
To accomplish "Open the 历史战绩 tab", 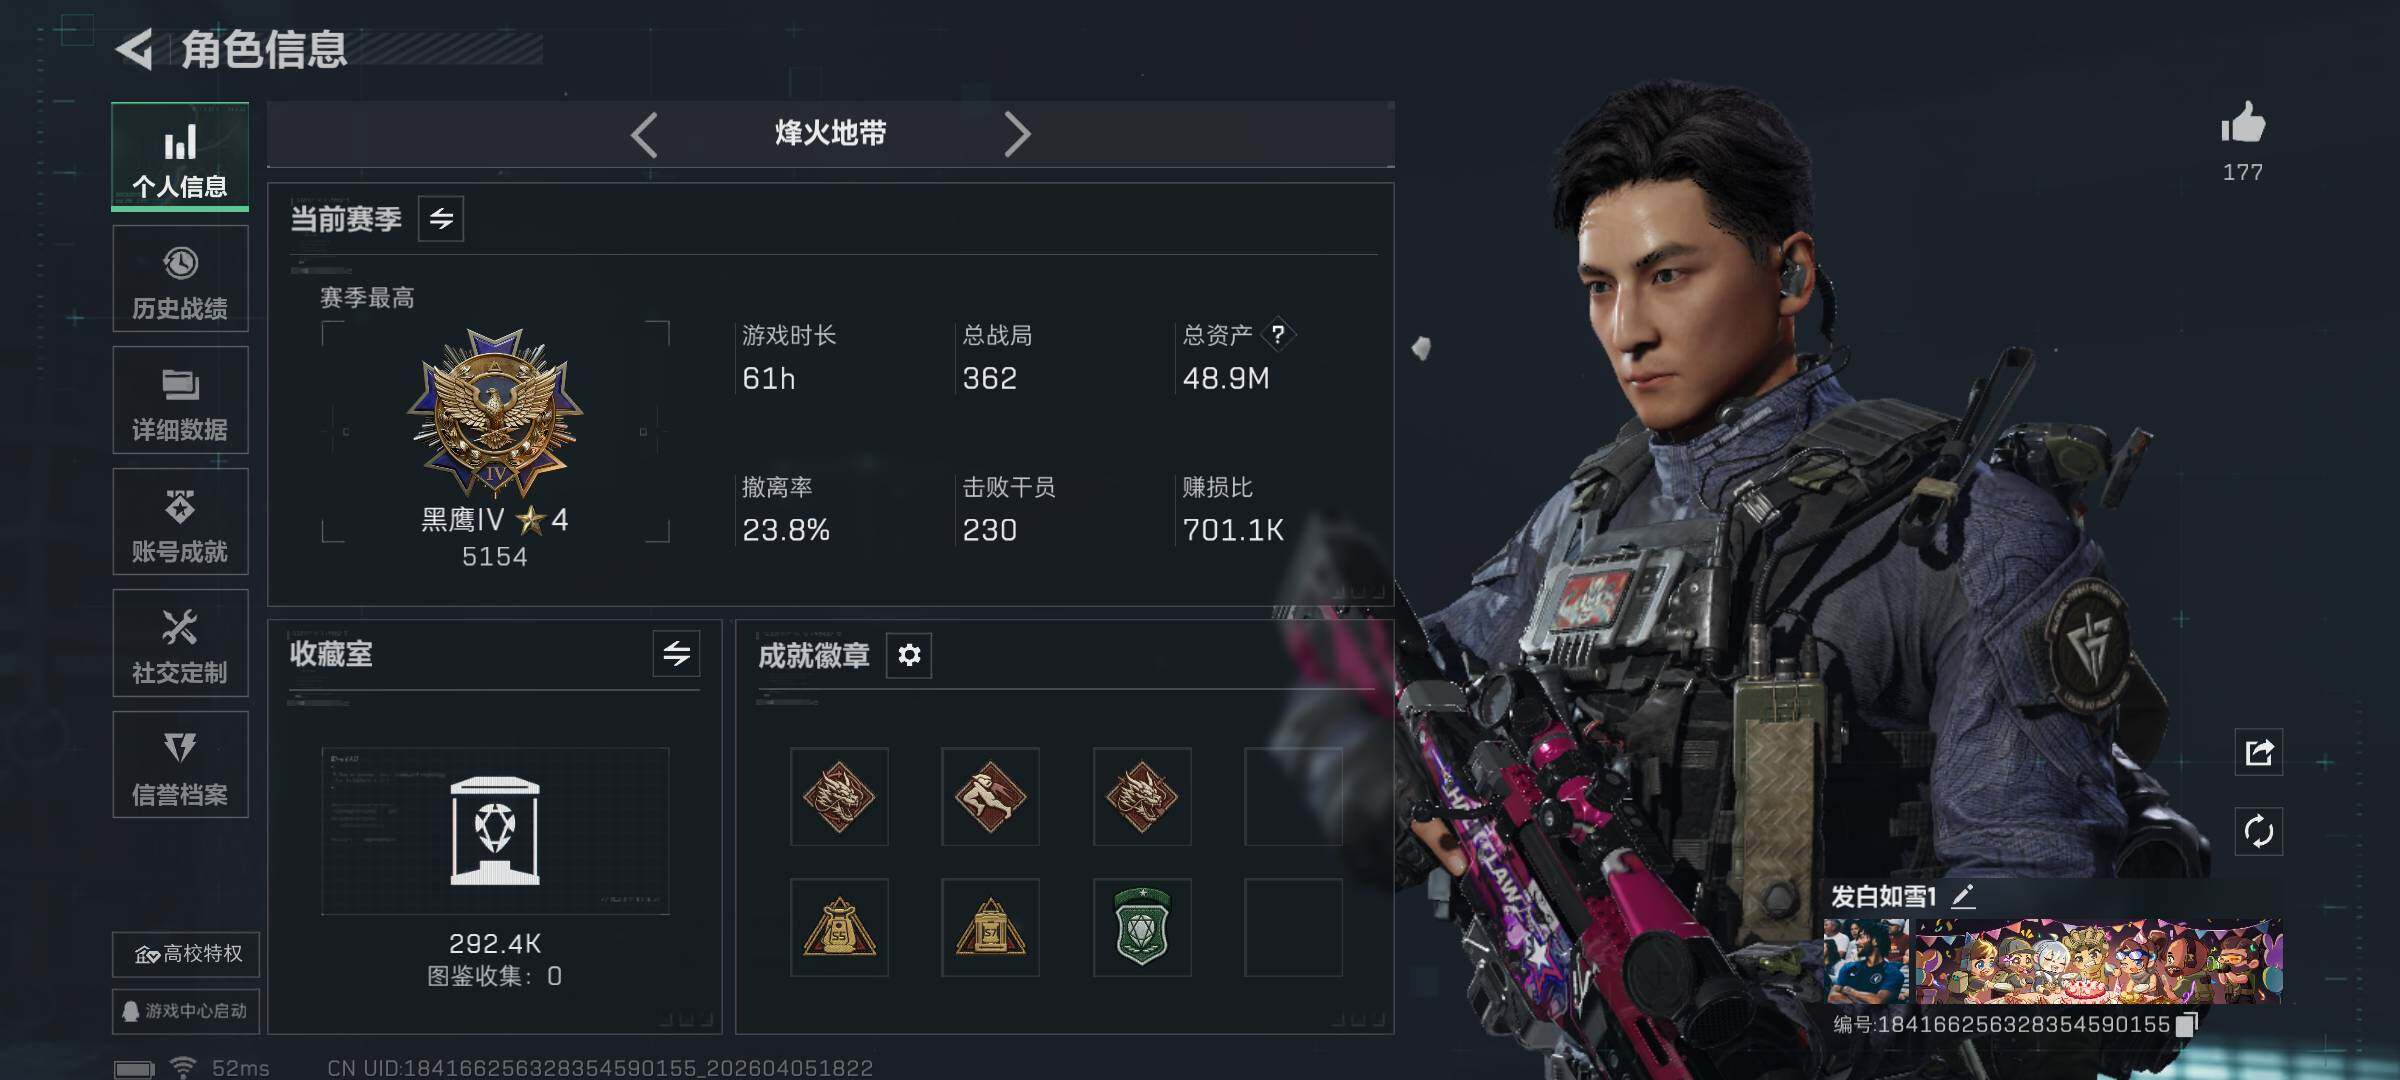I will [x=180, y=279].
